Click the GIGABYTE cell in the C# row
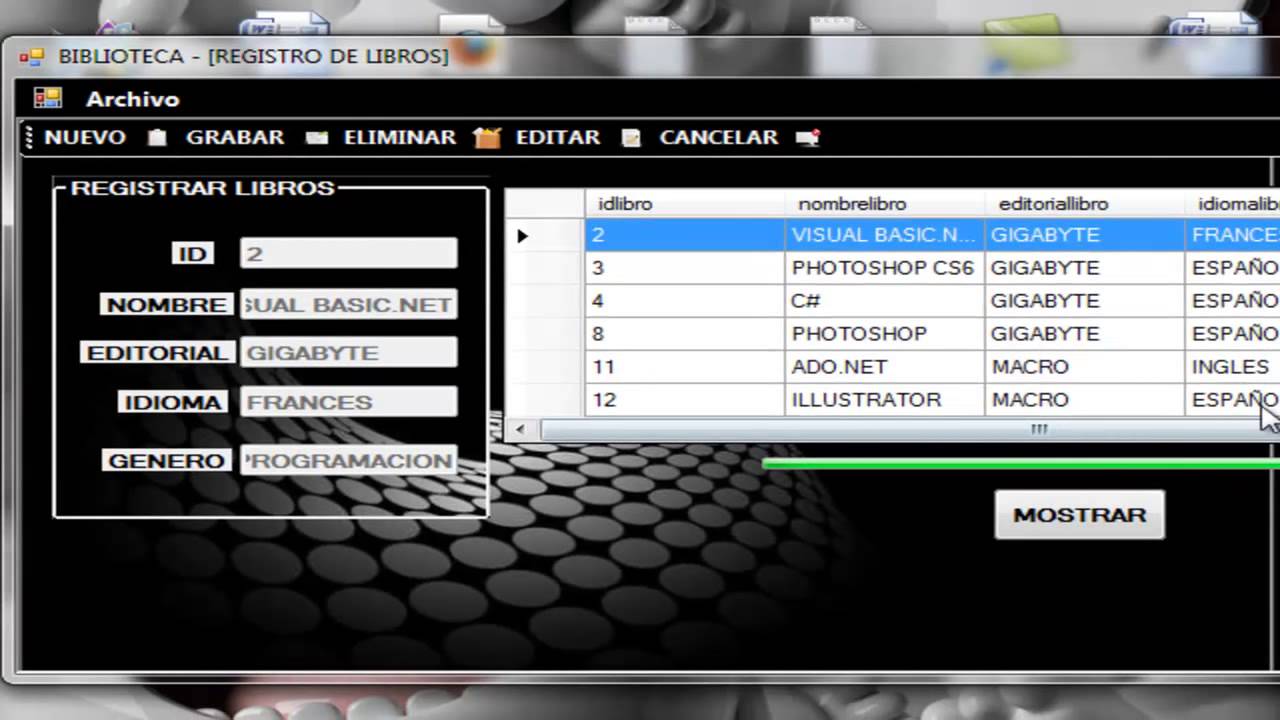The width and height of the screenshot is (1280, 720). coord(1085,301)
